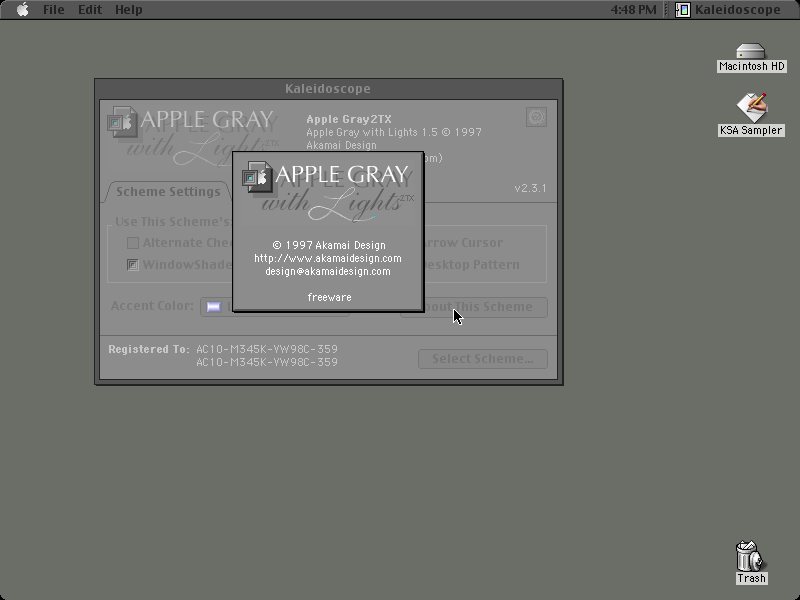Click the question mark help icon in Kaleidoscope window

(x=536, y=117)
